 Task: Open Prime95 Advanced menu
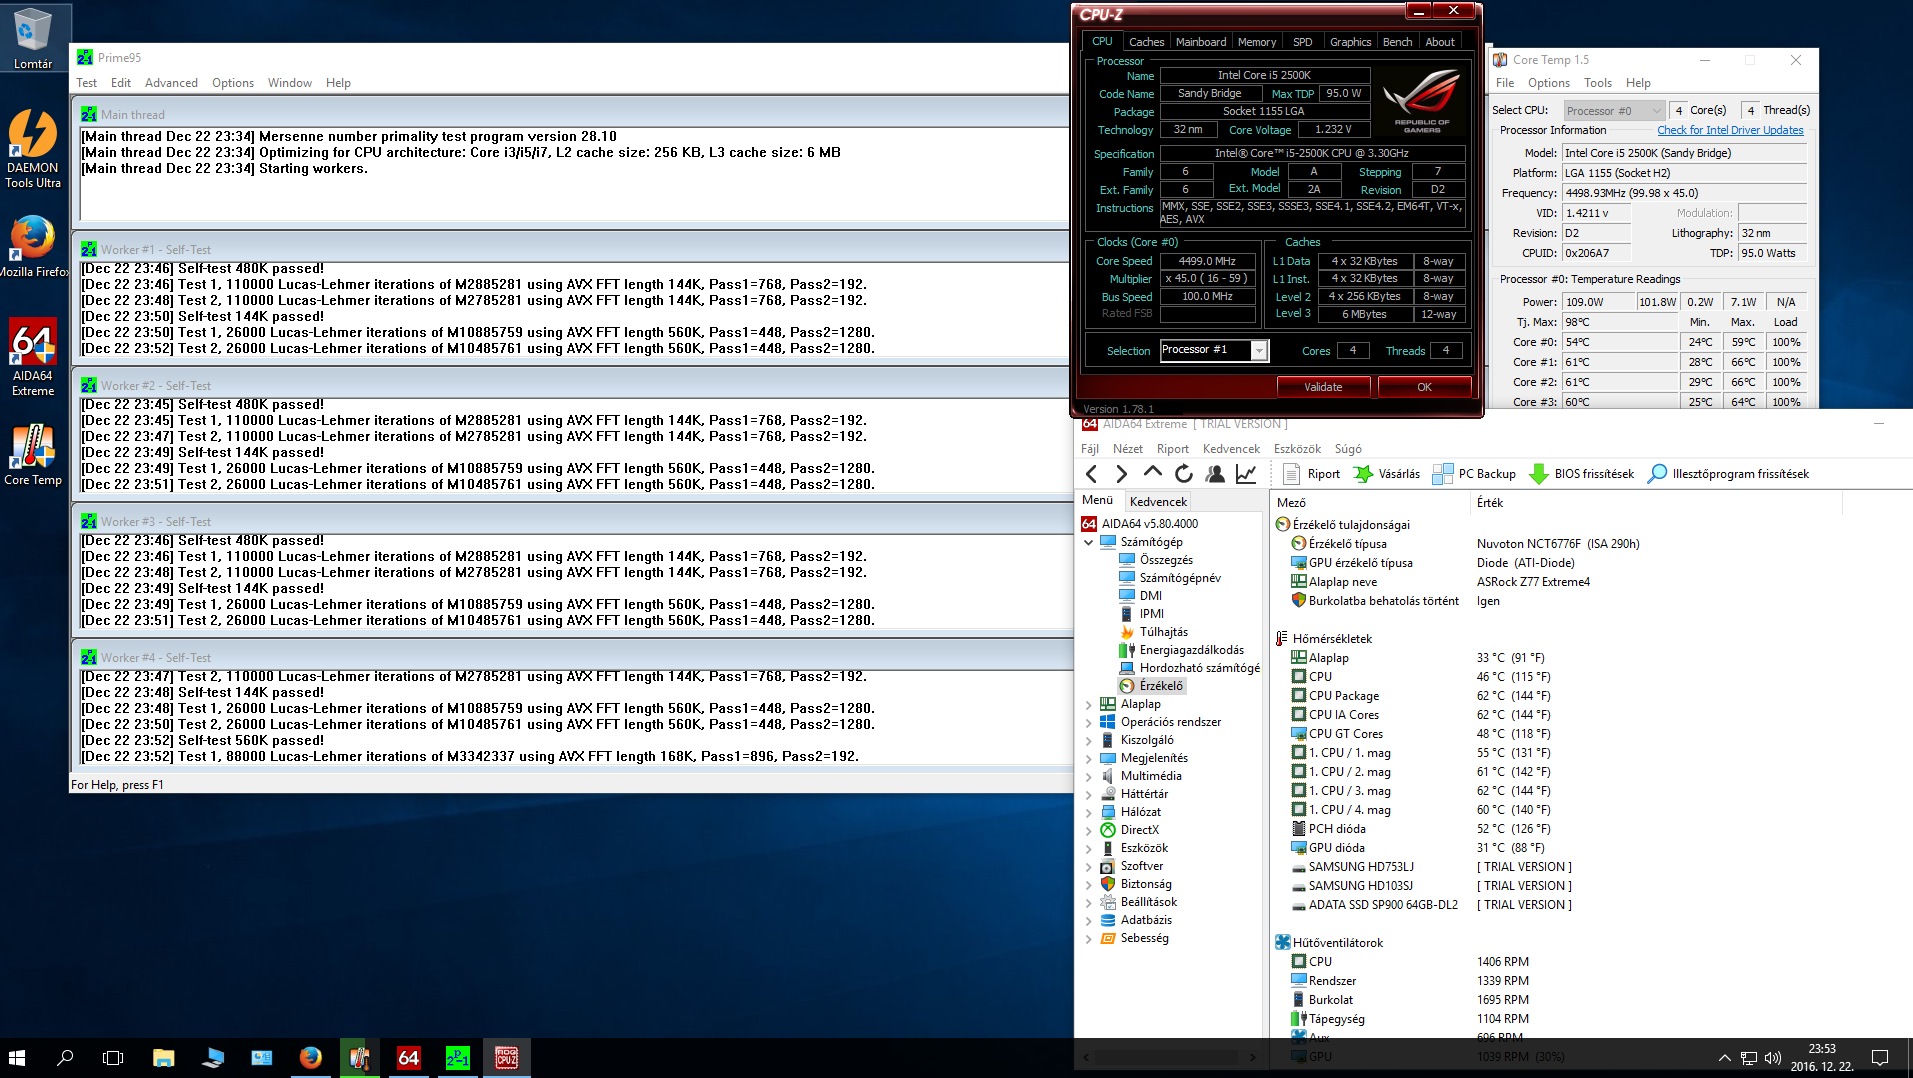pyautogui.click(x=171, y=83)
